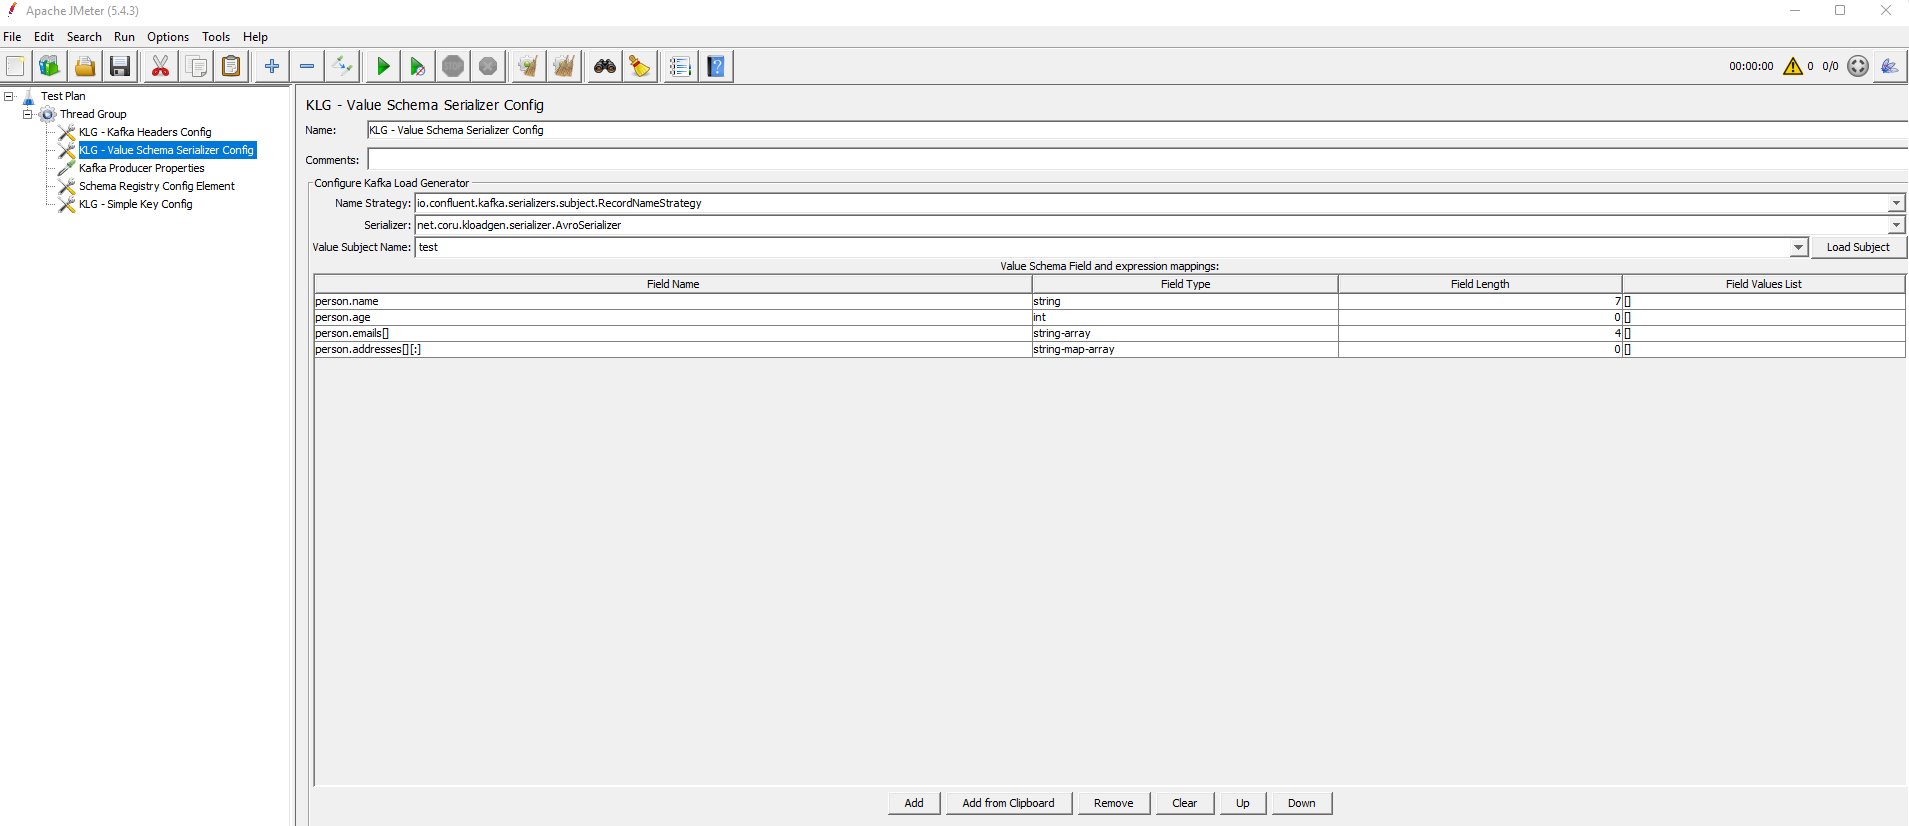Open the Edit menu
The image size is (1909, 826).
44,37
